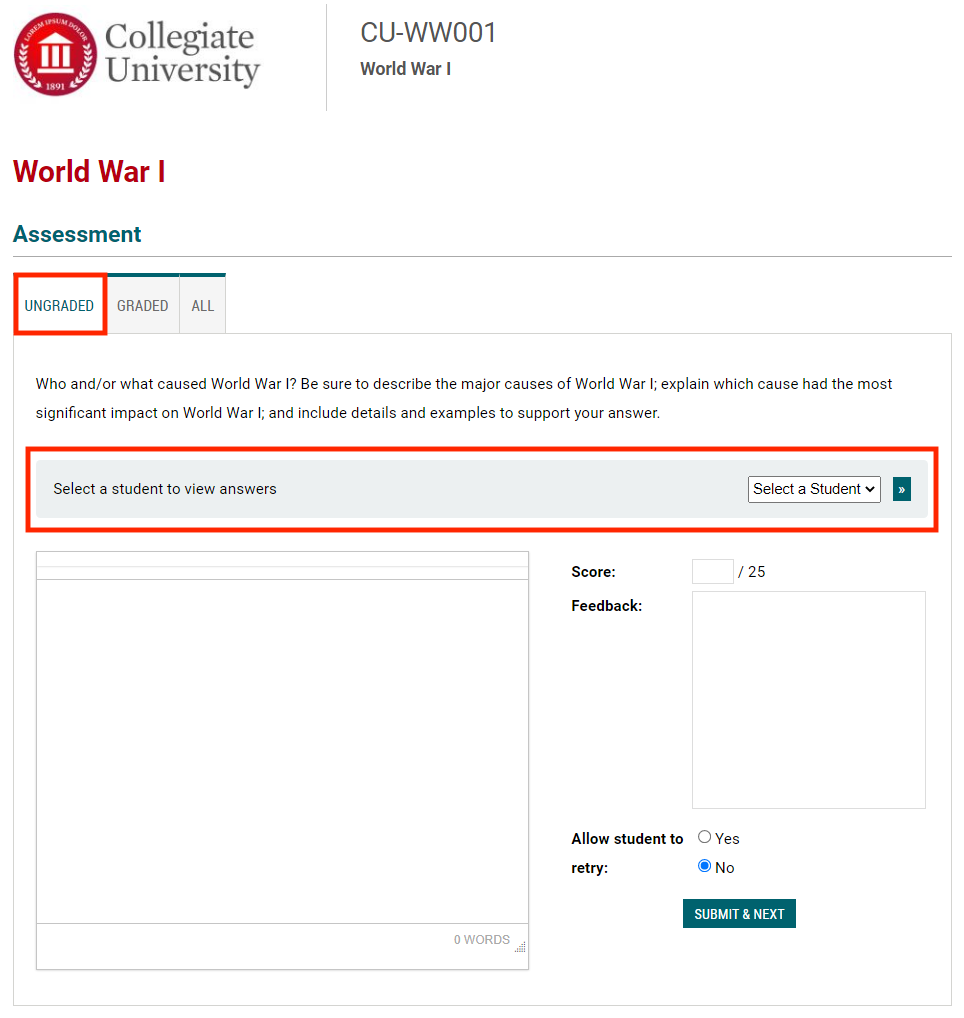Click the World War I header subtitle
The image size is (964, 1018).
[406, 69]
